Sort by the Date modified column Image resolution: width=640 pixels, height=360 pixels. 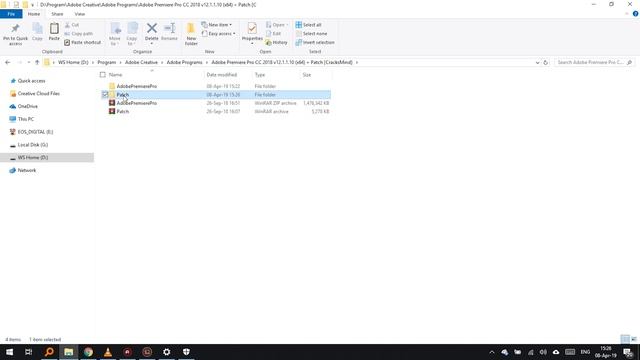(222, 75)
